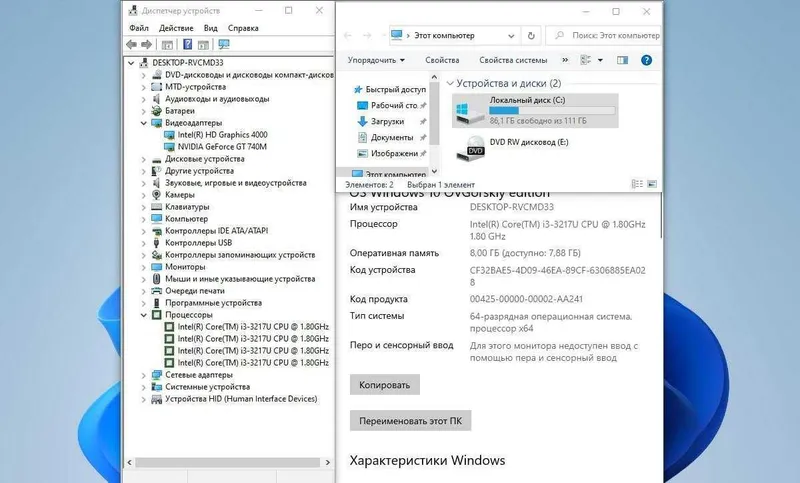The height and width of the screenshot is (483, 800).
Task: Click the Контроллеры USB icon
Action: 157,243
